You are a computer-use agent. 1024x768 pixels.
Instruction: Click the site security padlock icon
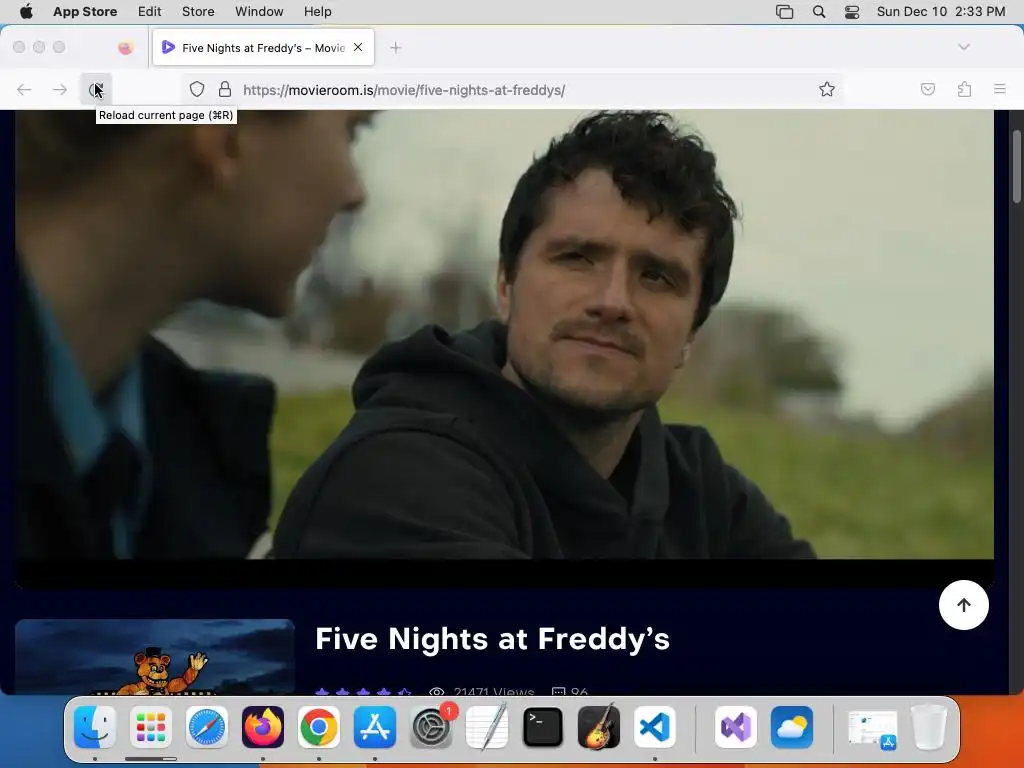click(225, 89)
